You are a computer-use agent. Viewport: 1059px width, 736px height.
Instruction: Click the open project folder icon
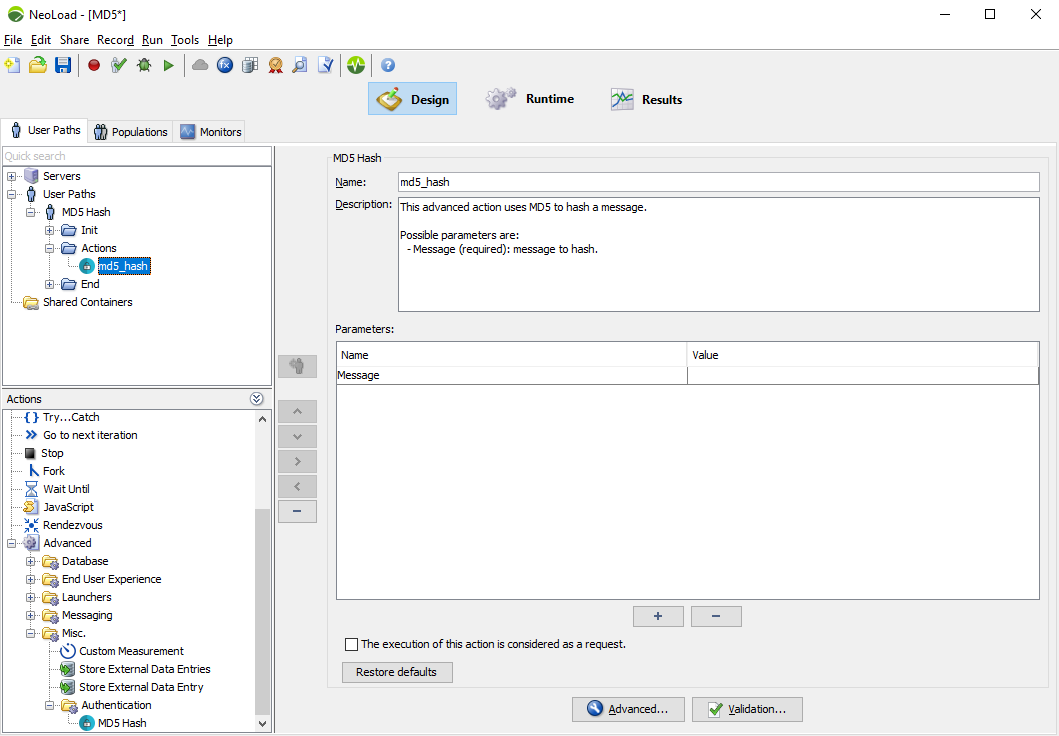tap(38, 65)
